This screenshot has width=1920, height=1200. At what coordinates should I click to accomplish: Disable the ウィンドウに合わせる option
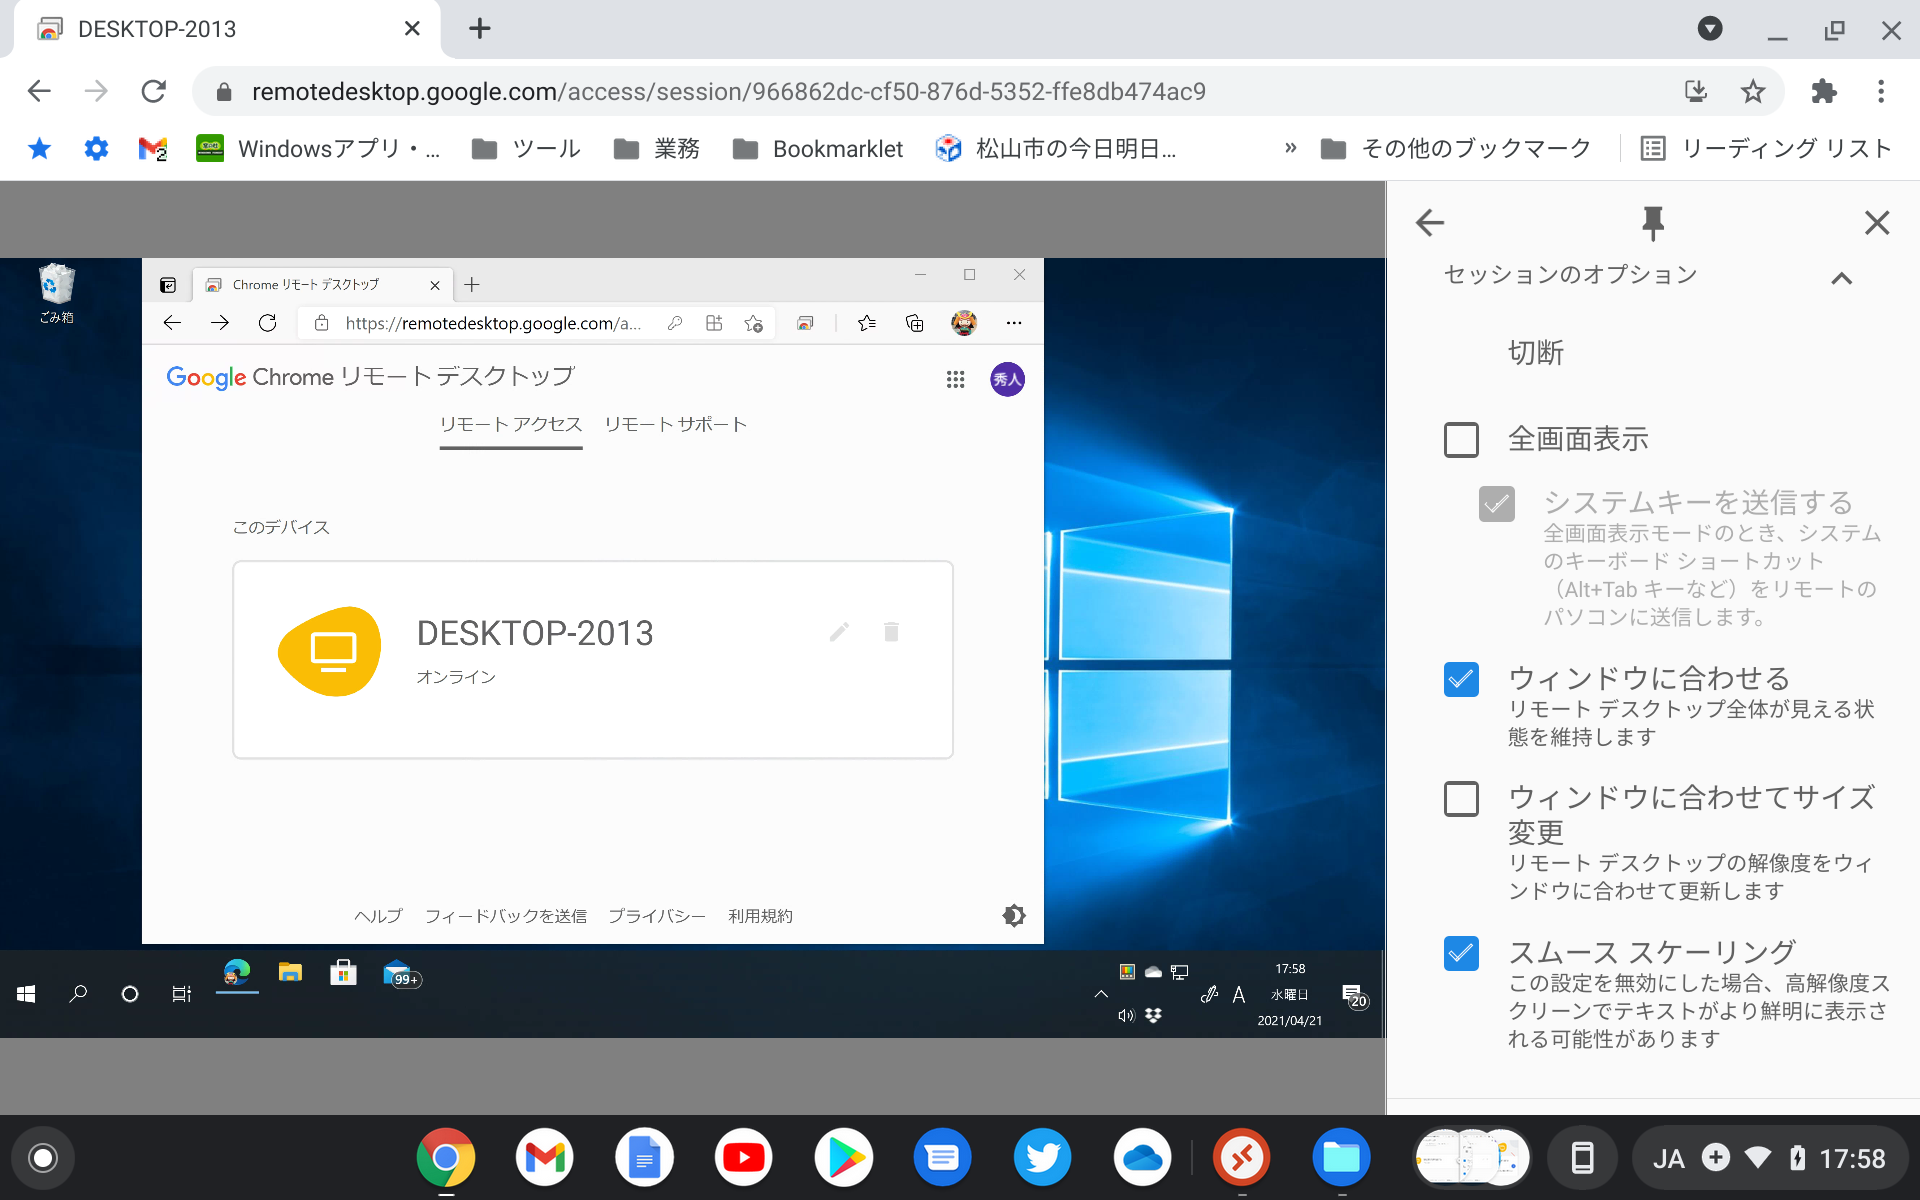coord(1461,680)
